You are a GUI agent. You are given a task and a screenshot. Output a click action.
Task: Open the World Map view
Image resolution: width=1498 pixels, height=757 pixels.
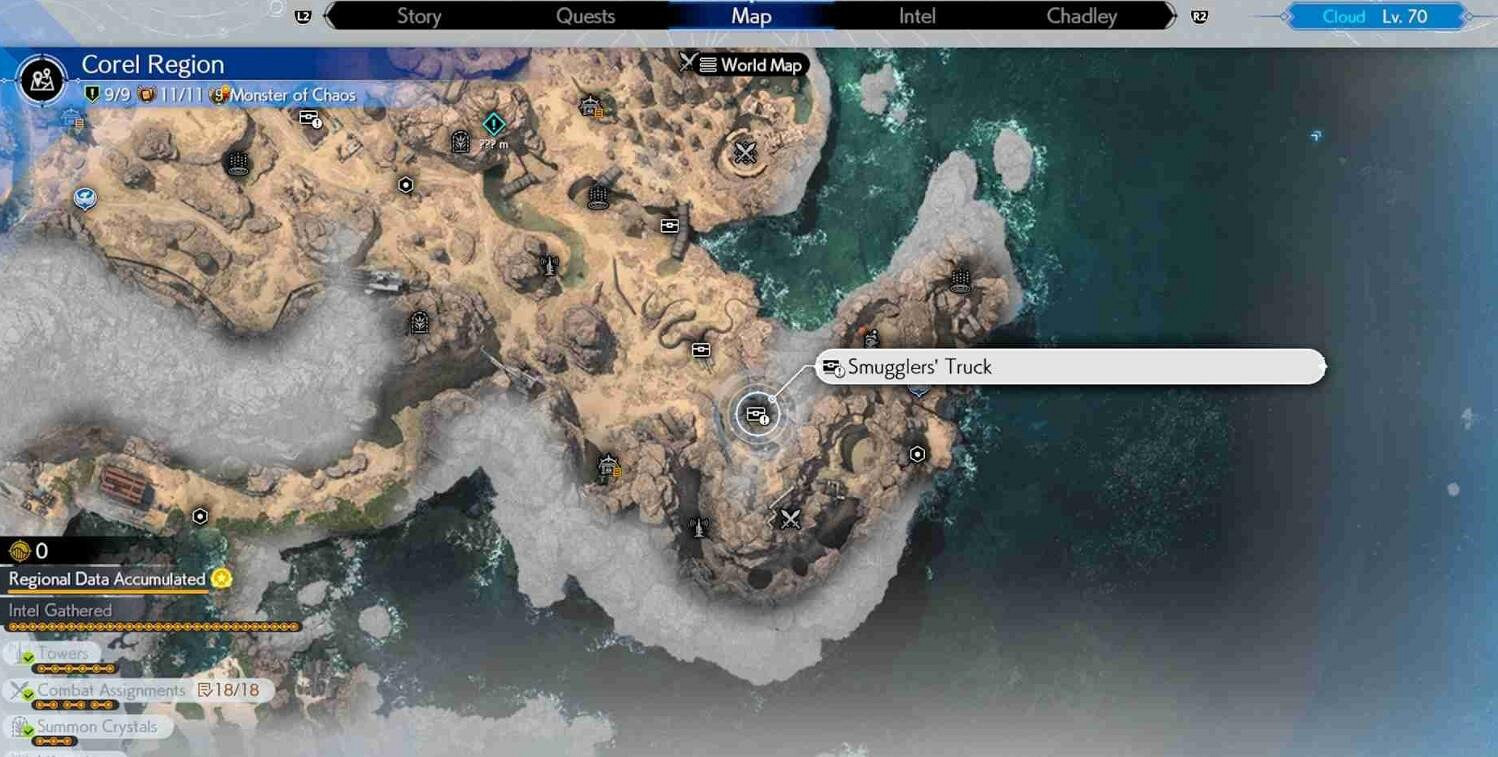(750, 65)
